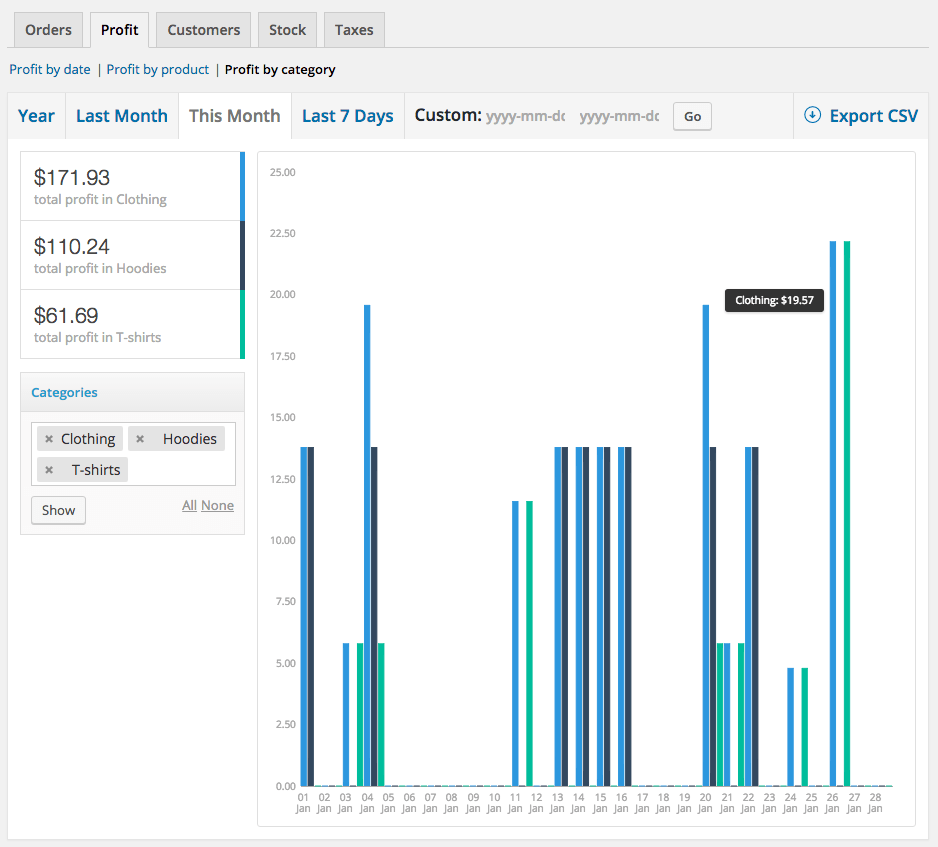The height and width of the screenshot is (847, 938).
Task: Go to the Taxes tab
Action: 354,30
